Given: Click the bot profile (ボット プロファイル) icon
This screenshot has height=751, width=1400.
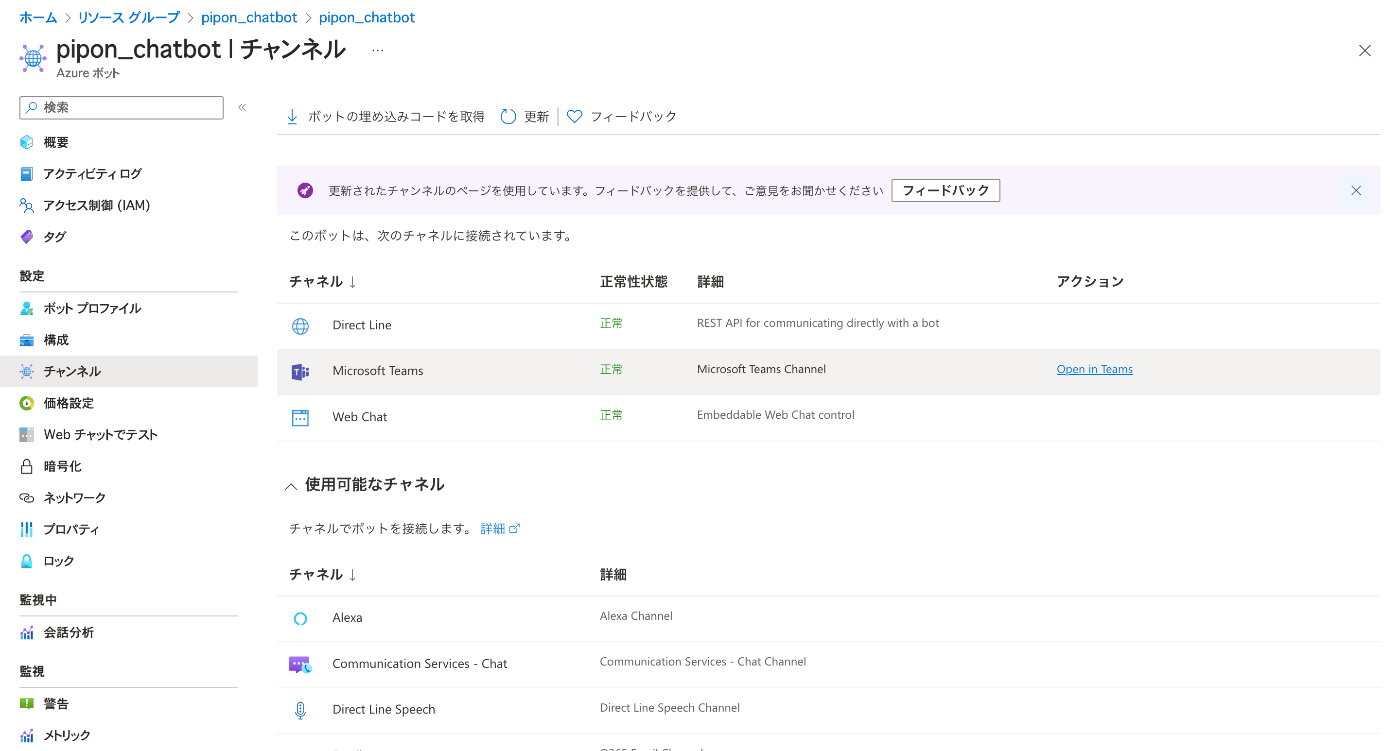Looking at the screenshot, I should (27, 308).
